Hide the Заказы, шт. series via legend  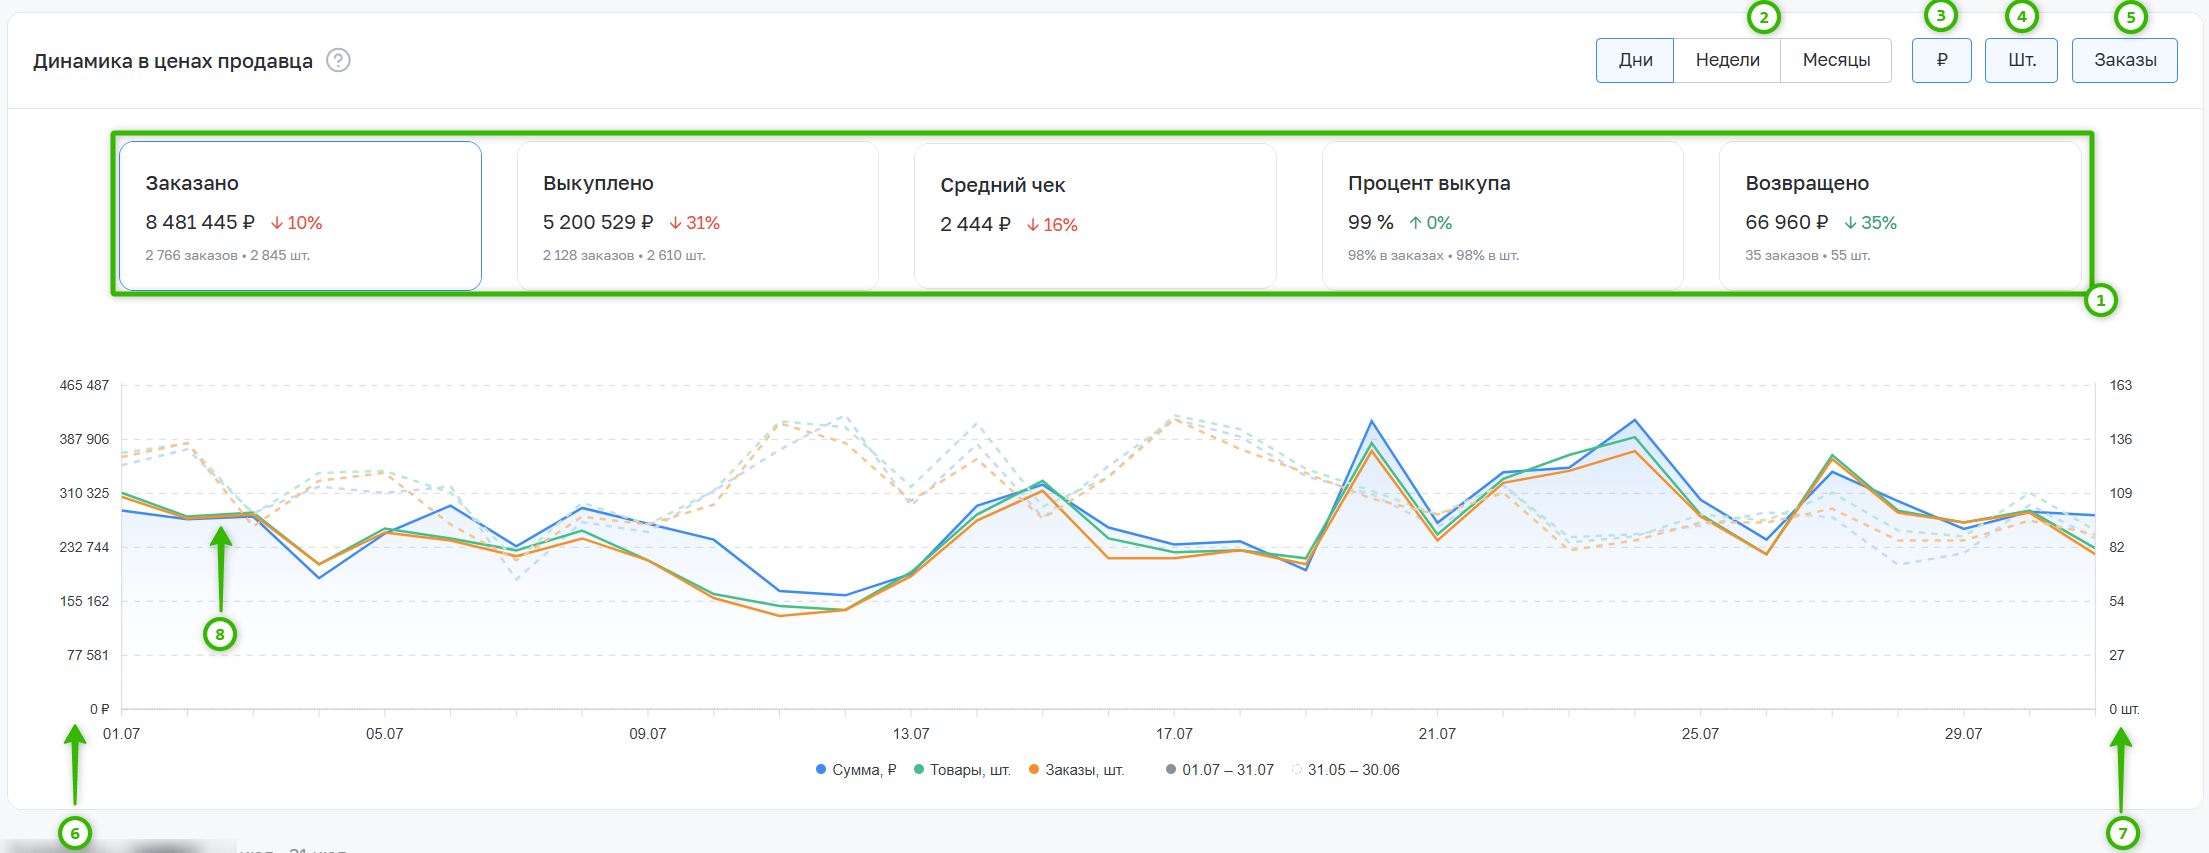1077,770
